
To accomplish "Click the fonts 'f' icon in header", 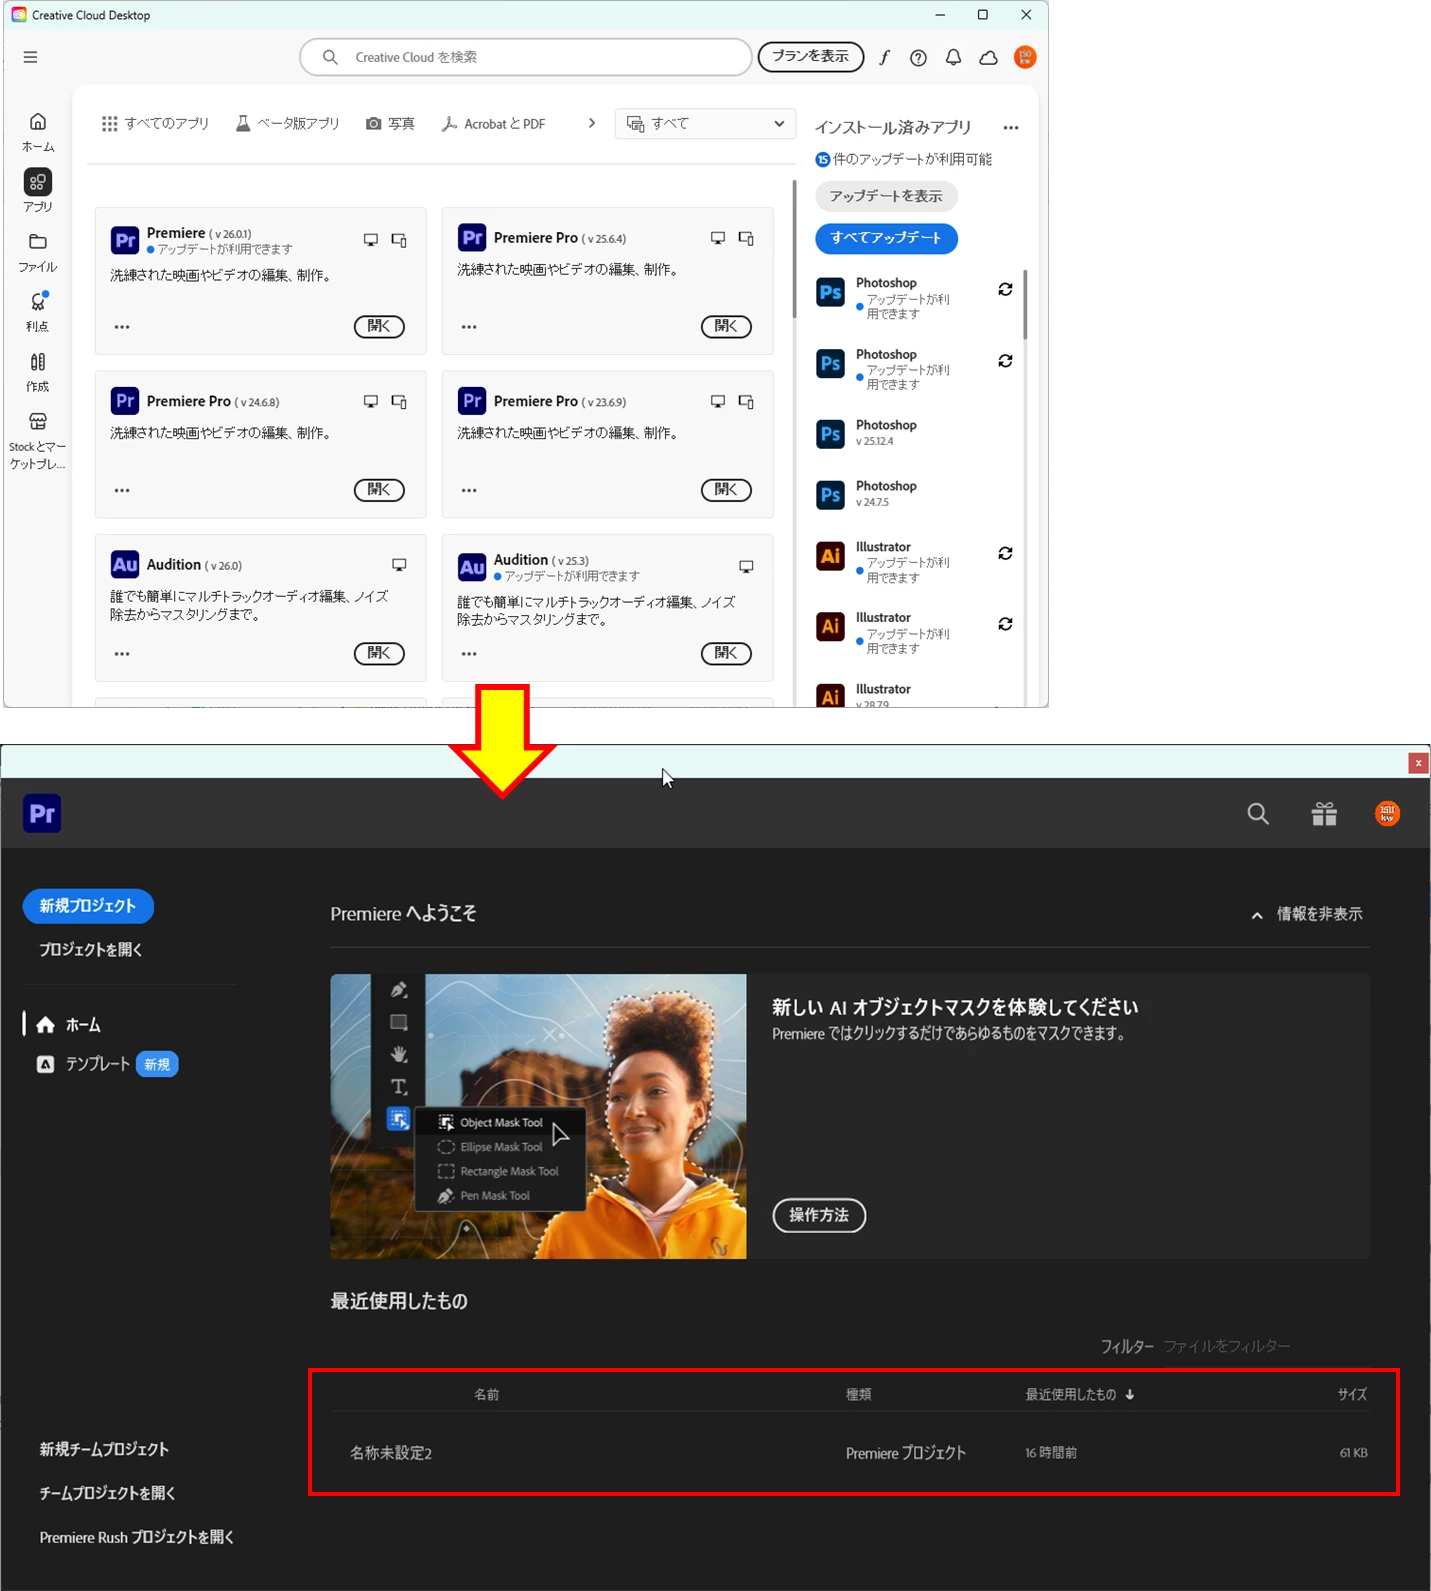I will (x=884, y=58).
